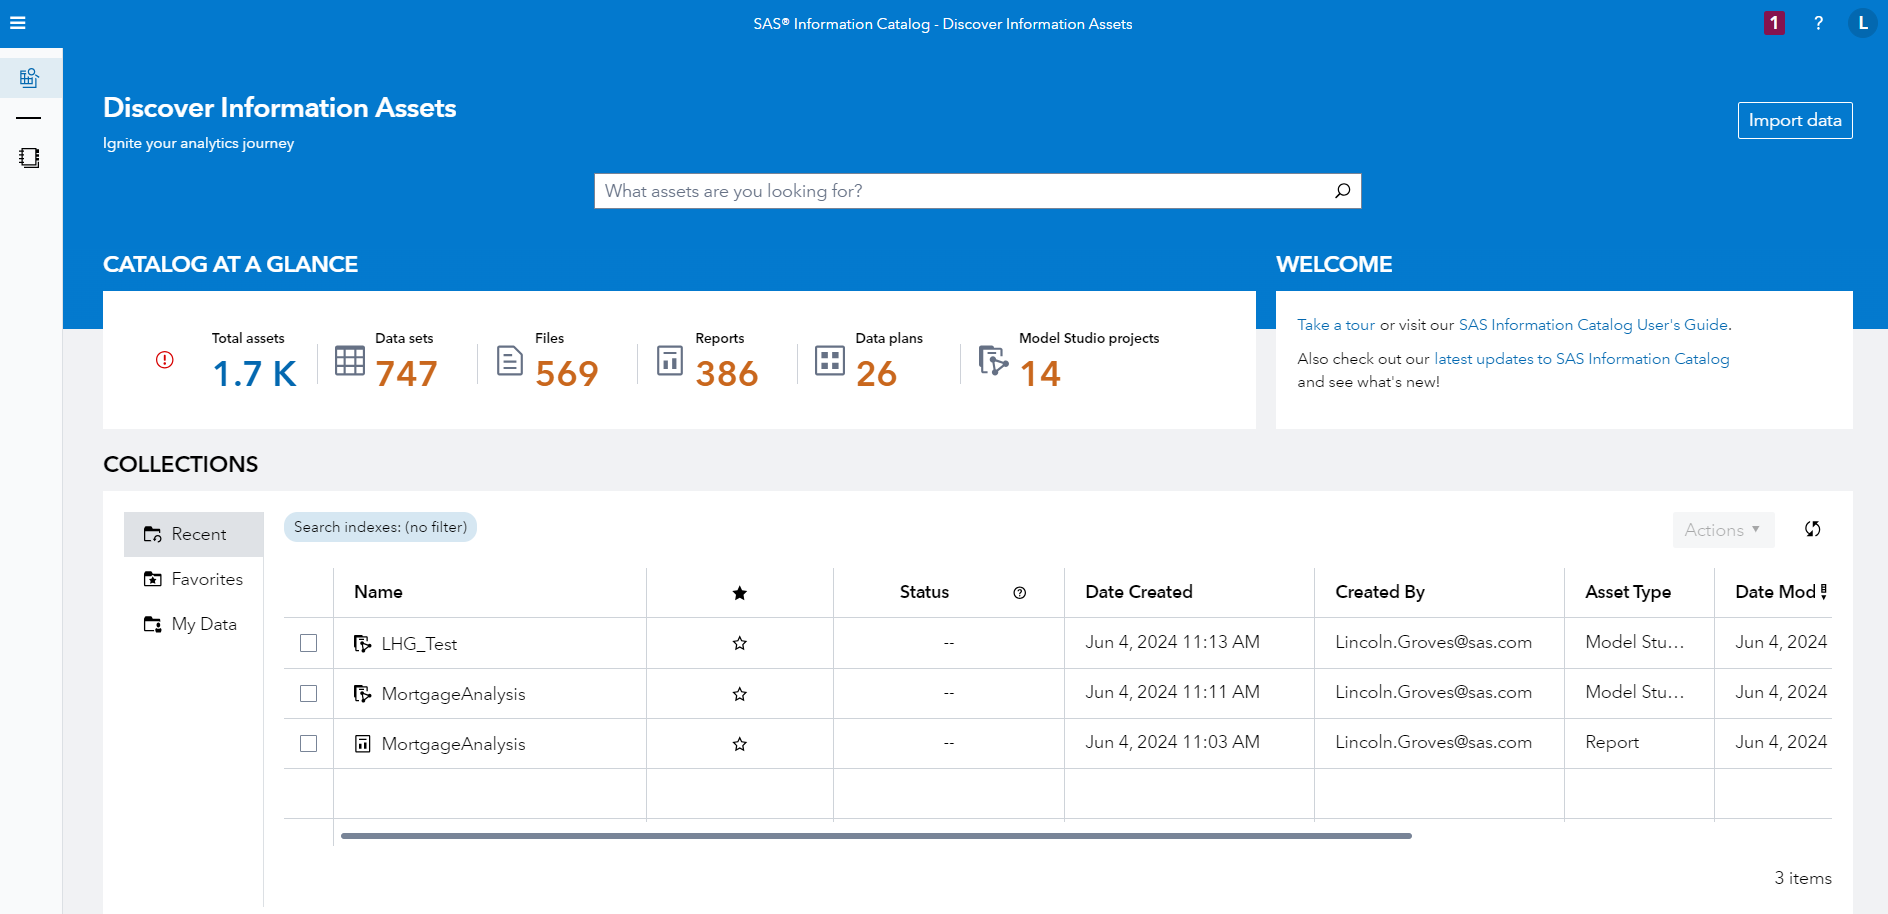1888x914 pixels.
Task: Star the MortgageAnalysis Model Studio project as favorite
Action: [740, 693]
